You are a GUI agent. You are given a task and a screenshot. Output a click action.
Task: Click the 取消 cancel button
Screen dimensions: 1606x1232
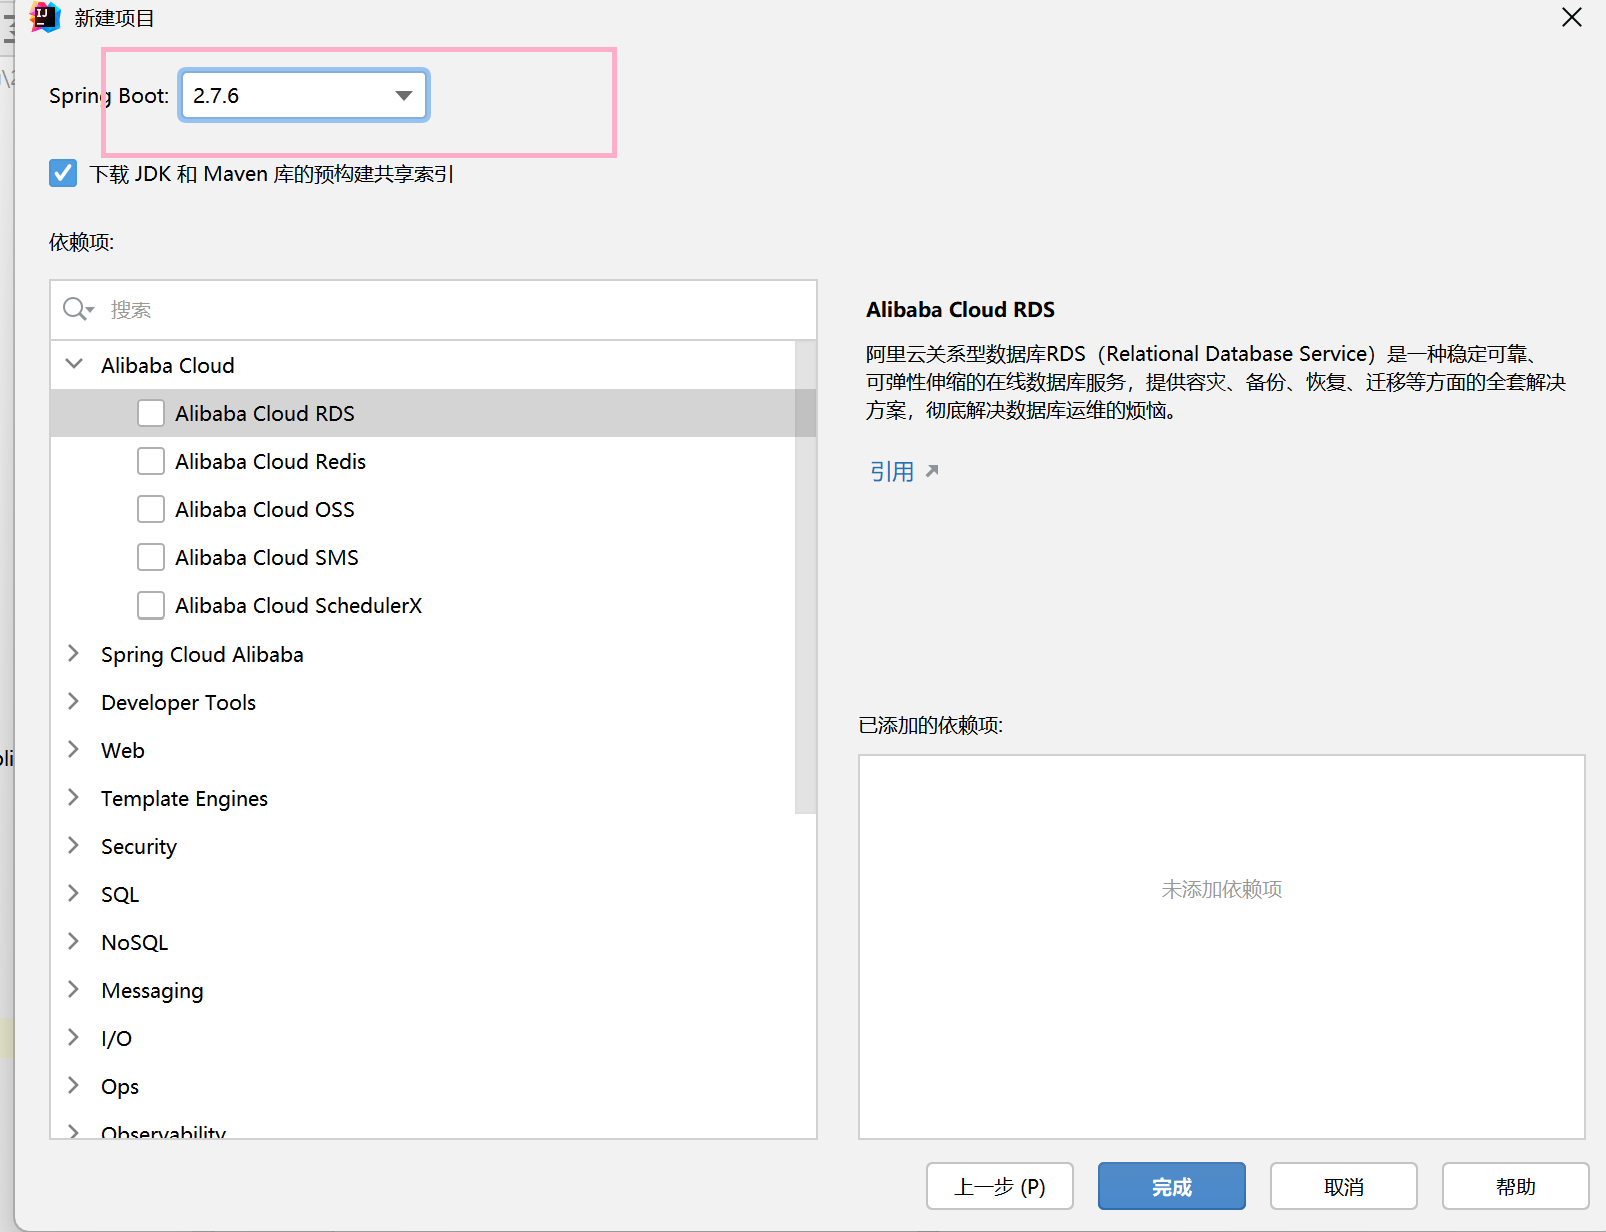pos(1344,1186)
